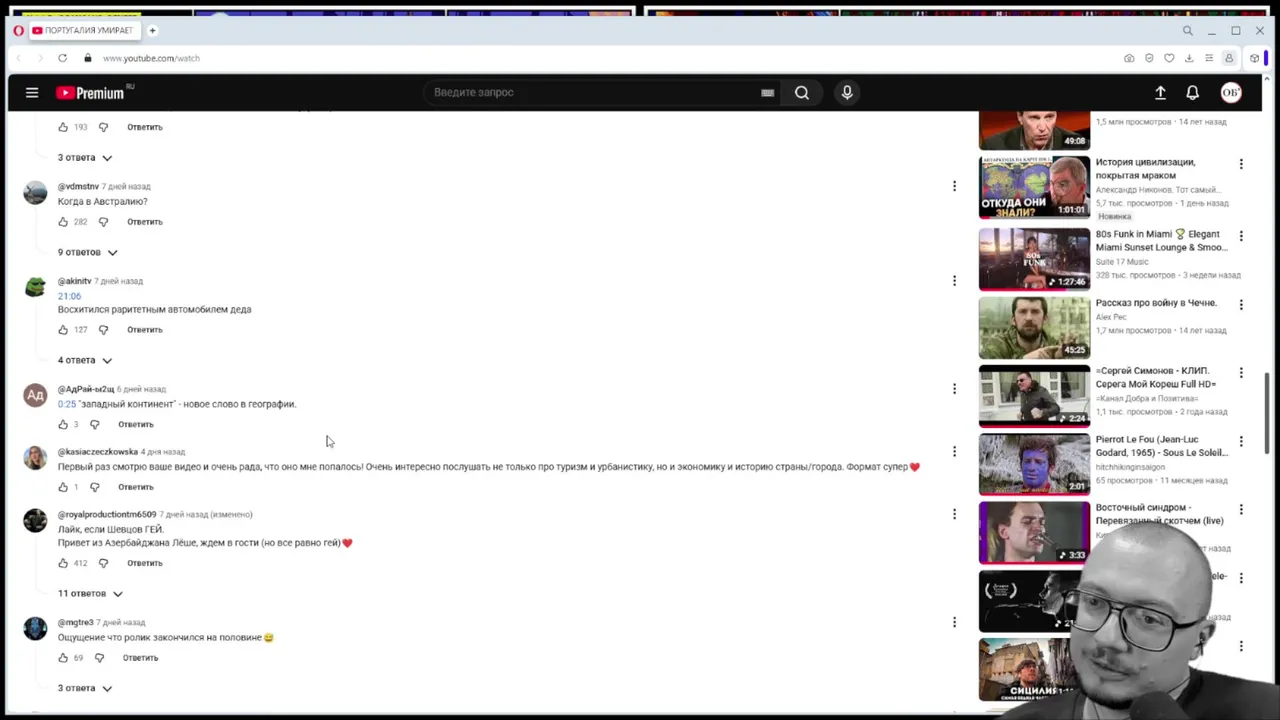
Task: Reply to 'Когда в Австралию?' comment
Action: (x=144, y=222)
